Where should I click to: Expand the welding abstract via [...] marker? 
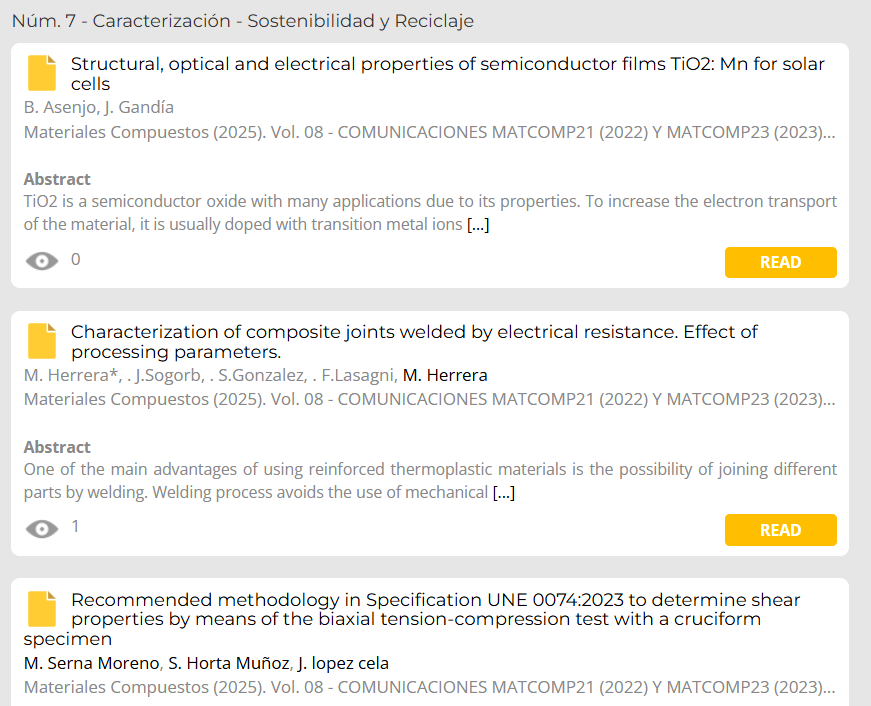[x=504, y=492]
